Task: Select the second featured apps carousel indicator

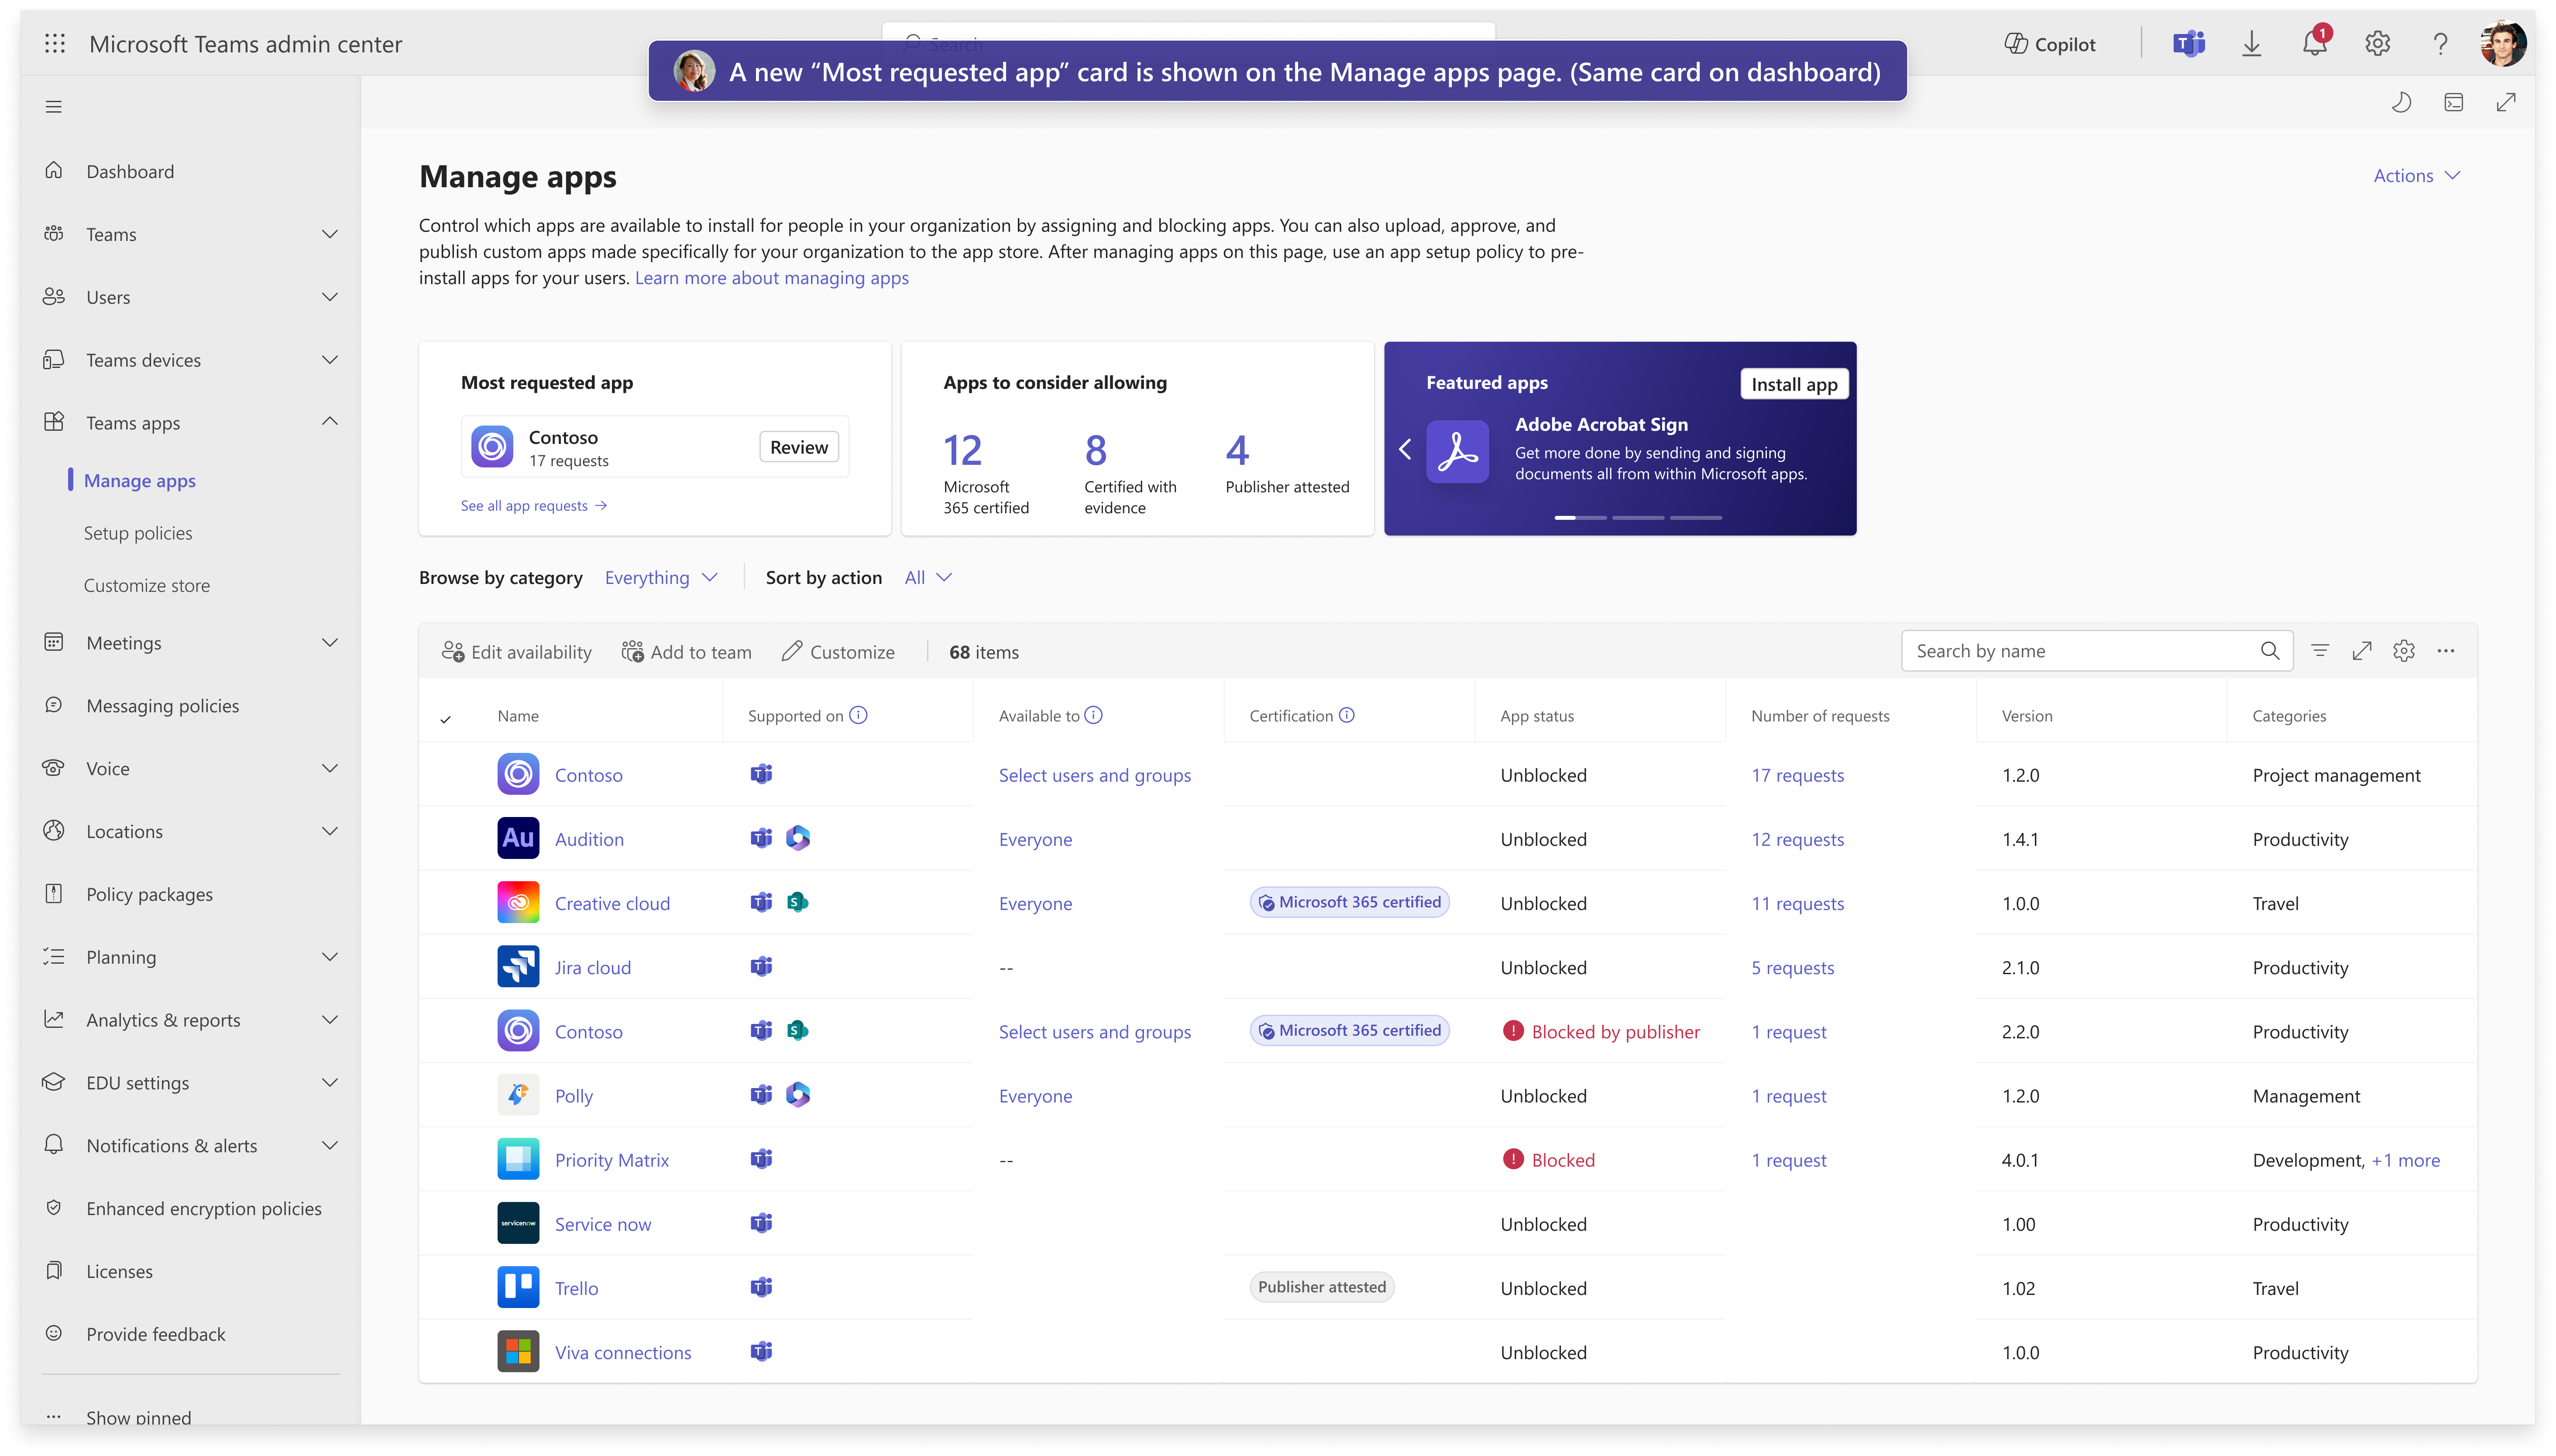Action: click(x=1638, y=517)
